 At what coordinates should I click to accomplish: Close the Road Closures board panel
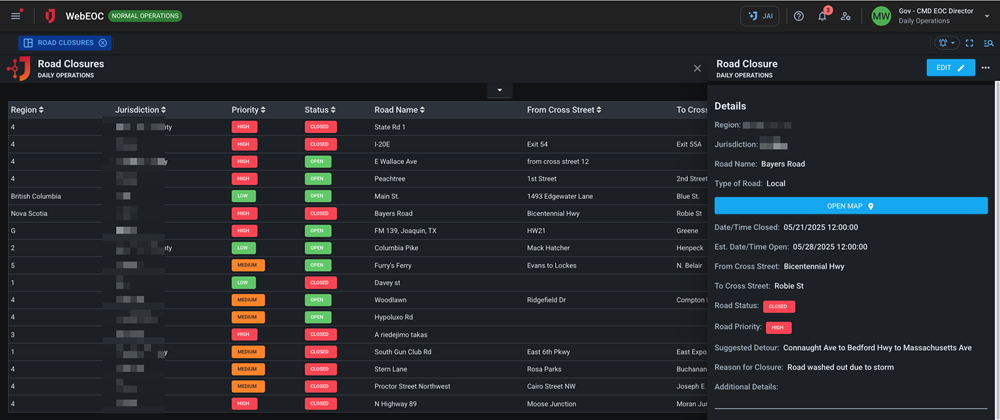click(x=697, y=68)
